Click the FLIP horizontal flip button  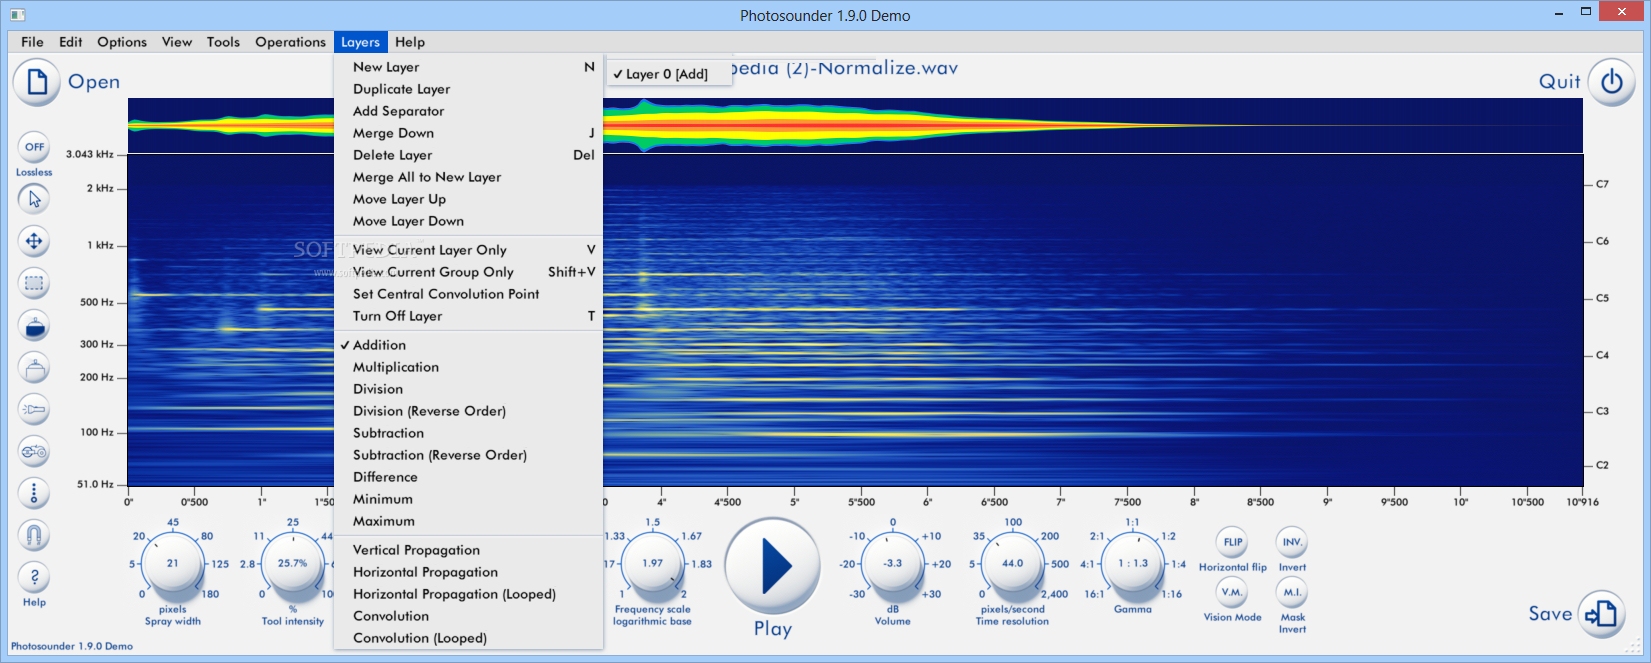(1233, 542)
